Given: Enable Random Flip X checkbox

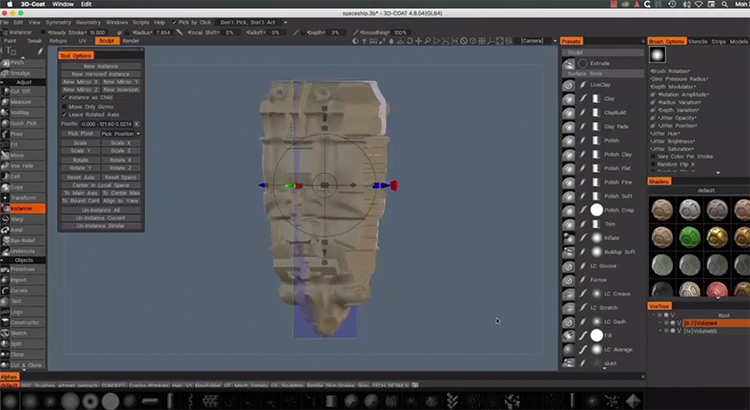Looking at the screenshot, I should 653,164.
